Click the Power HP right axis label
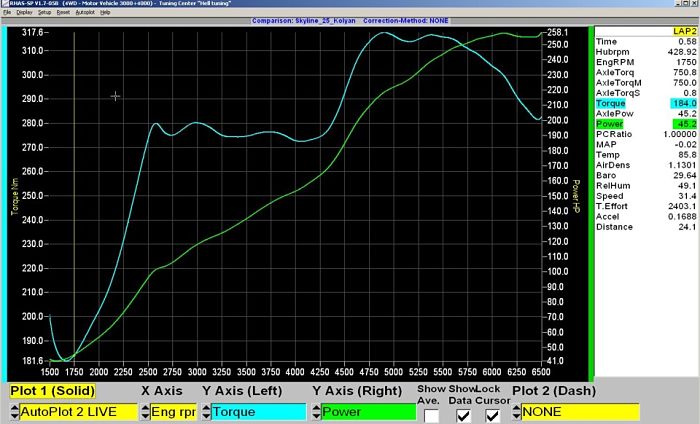The height and width of the screenshot is (424, 700). pos(576,196)
